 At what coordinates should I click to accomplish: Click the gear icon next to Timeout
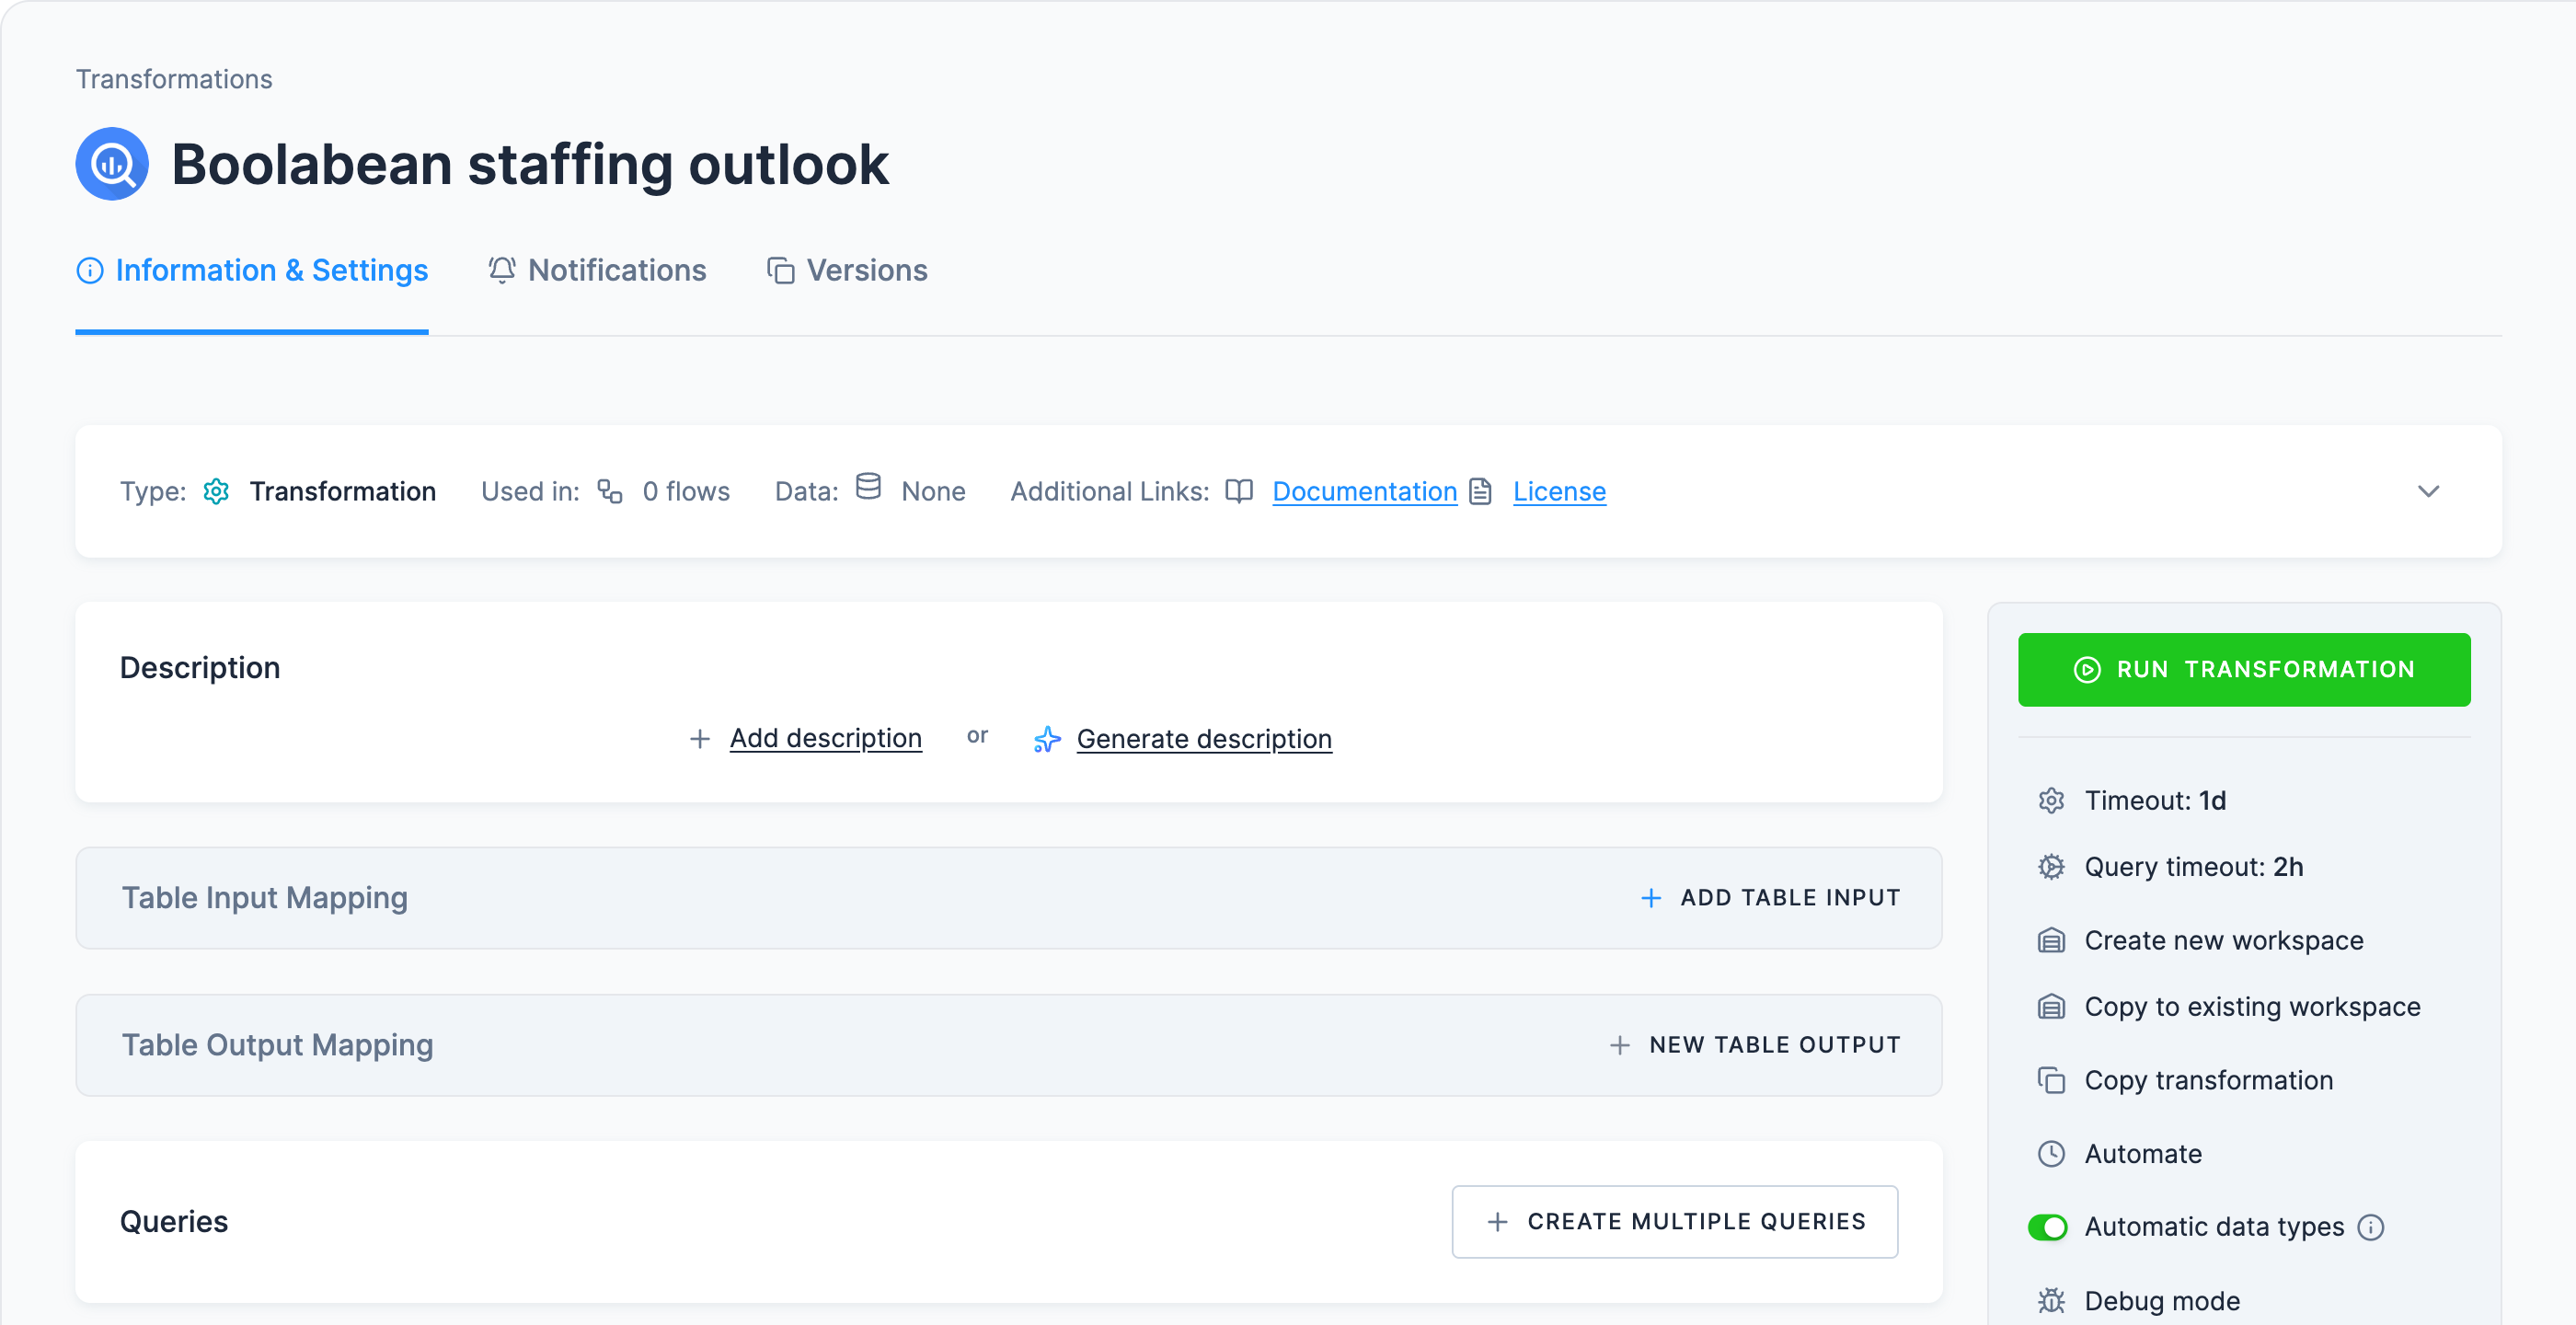click(x=2051, y=801)
